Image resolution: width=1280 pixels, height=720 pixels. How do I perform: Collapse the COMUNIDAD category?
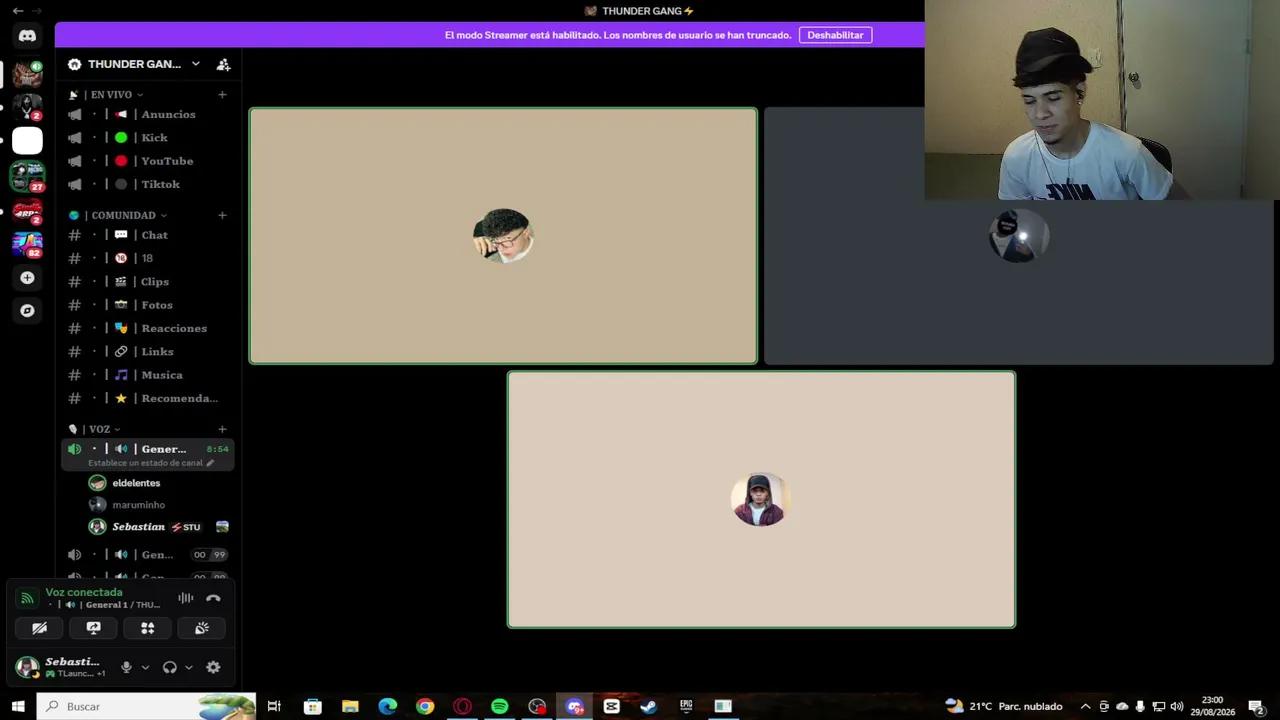tap(118, 215)
